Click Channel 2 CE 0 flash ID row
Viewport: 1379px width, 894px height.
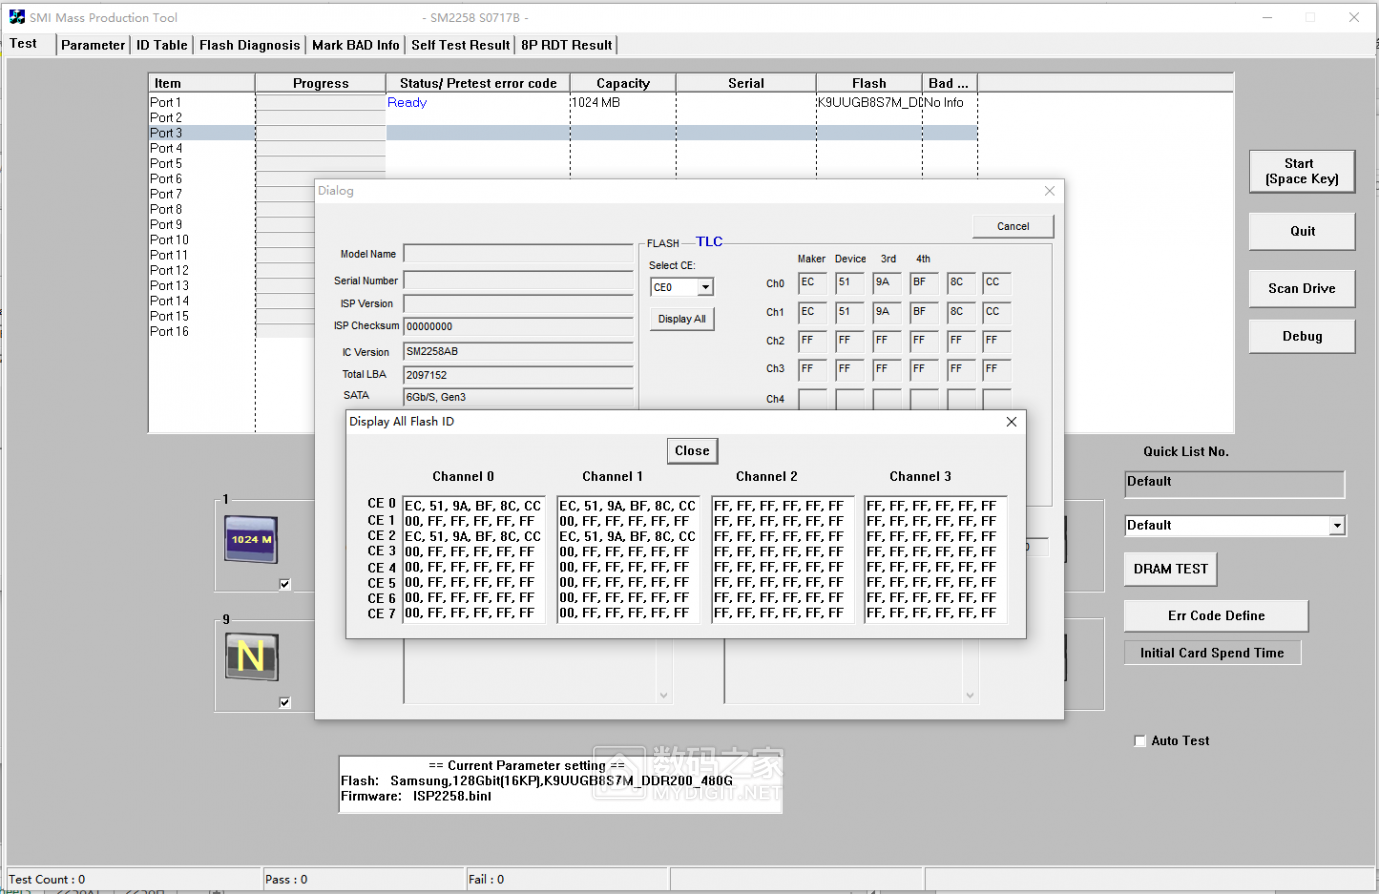[781, 506]
